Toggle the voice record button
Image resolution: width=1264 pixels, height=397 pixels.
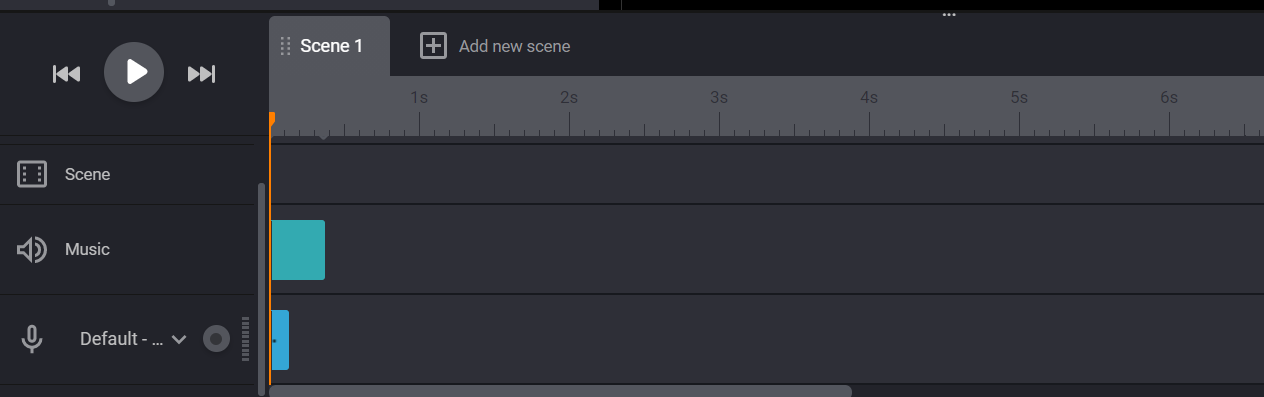(x=216, y=339)
